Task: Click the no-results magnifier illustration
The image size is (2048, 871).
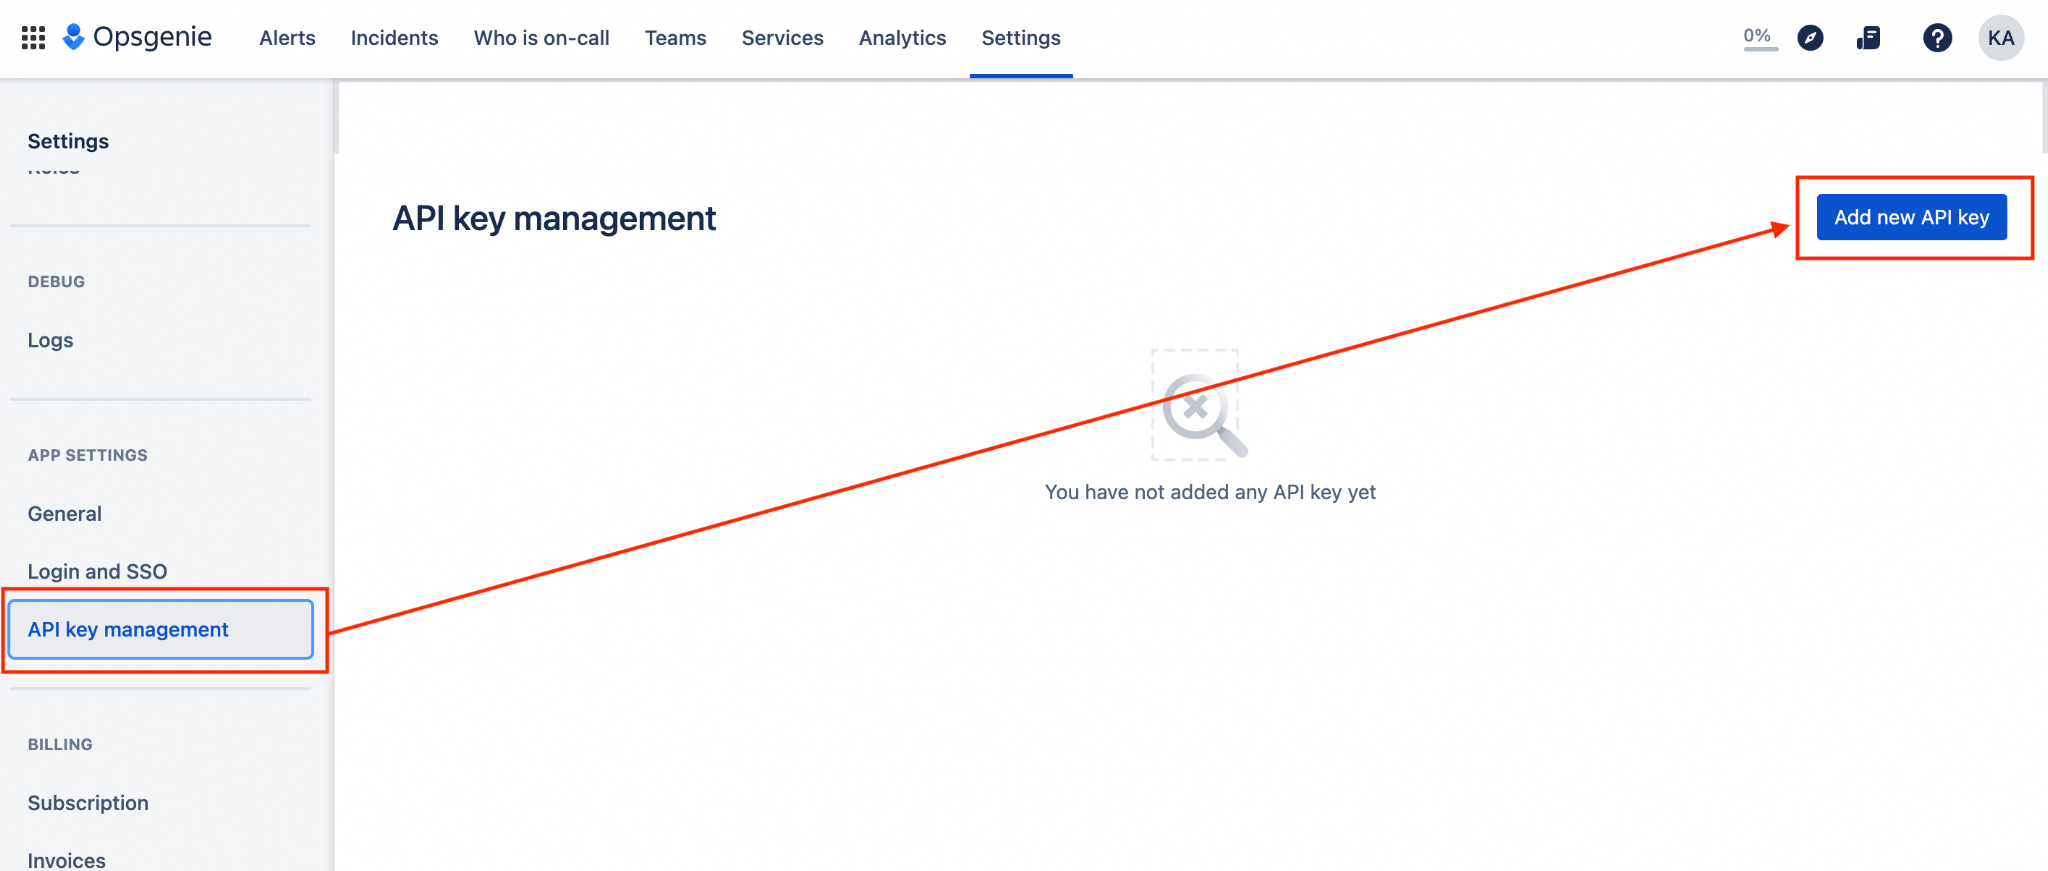Action: [1199, 406]
